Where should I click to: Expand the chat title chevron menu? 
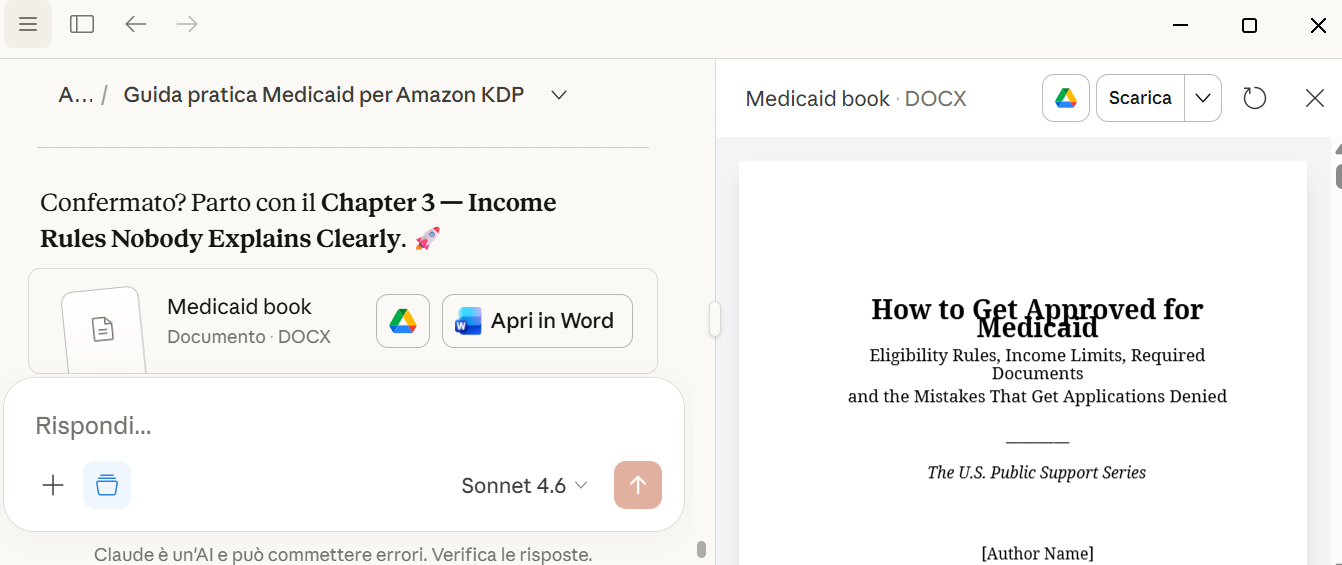click(559, 95)
